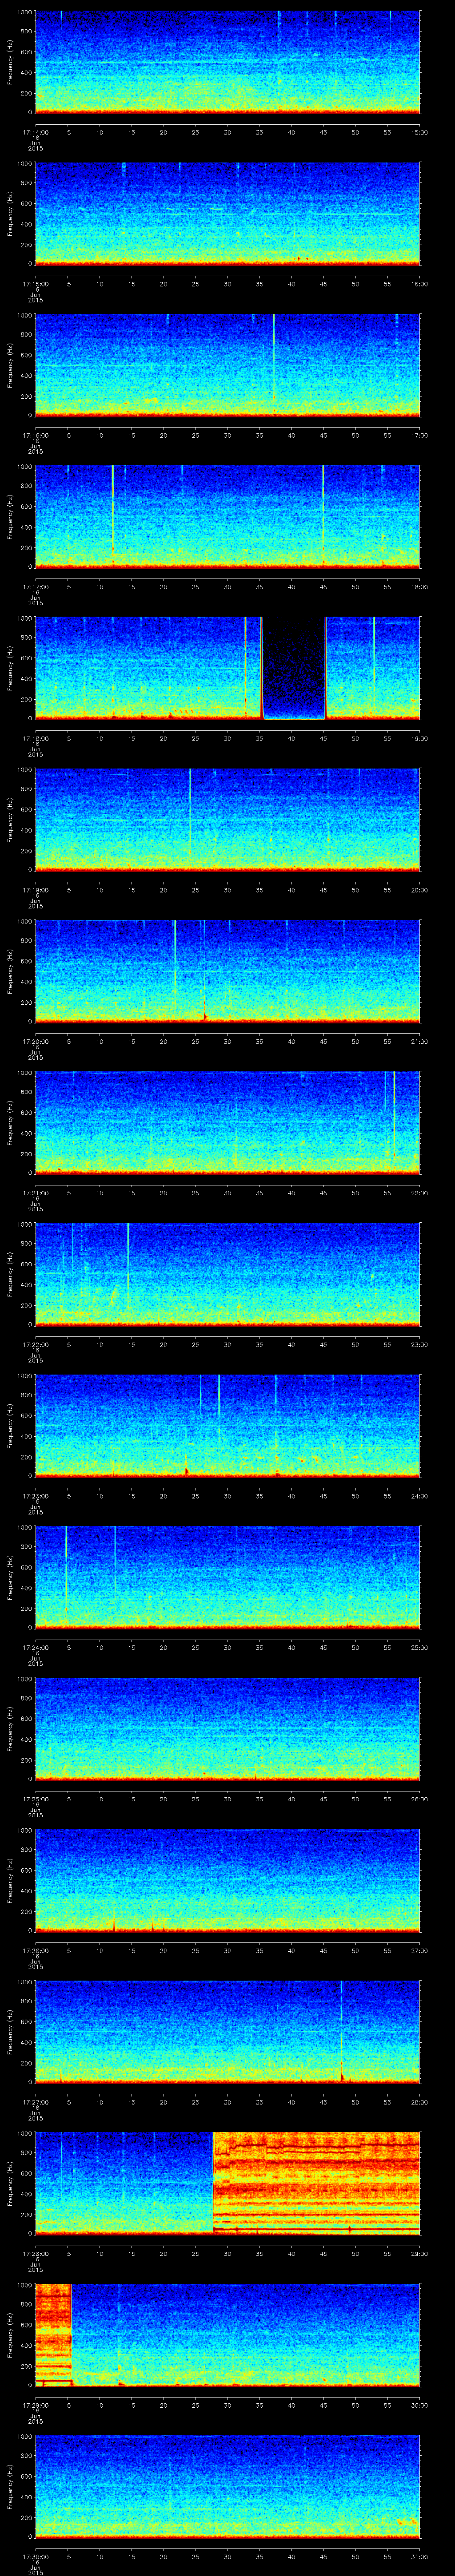Click the 45 second tick under the 17:28:00 panel
455x2576 pixels.
[x=323, y=2254]
